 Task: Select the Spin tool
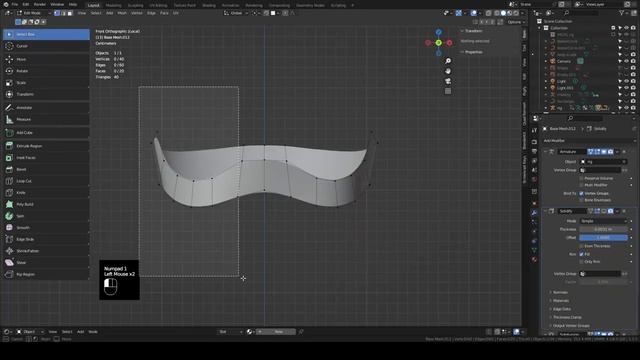click(46, 216)
